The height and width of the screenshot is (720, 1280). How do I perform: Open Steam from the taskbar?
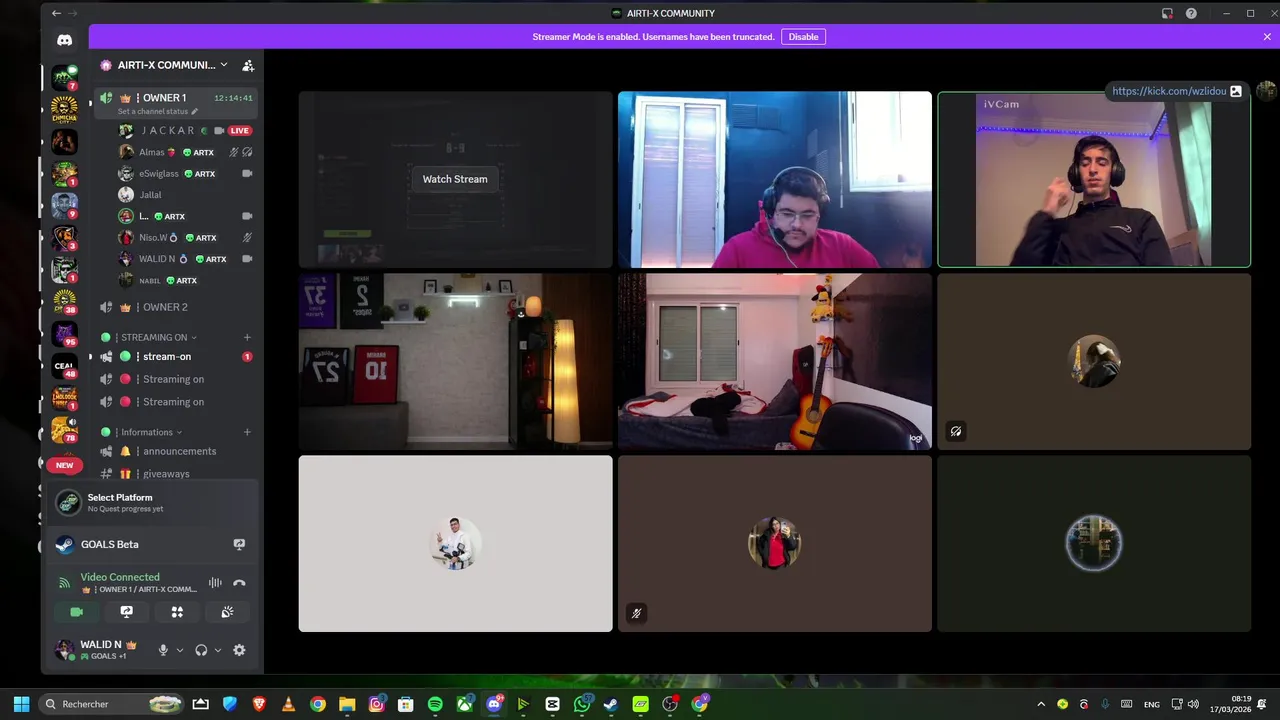pyautogui.click(x=611, y=704)
